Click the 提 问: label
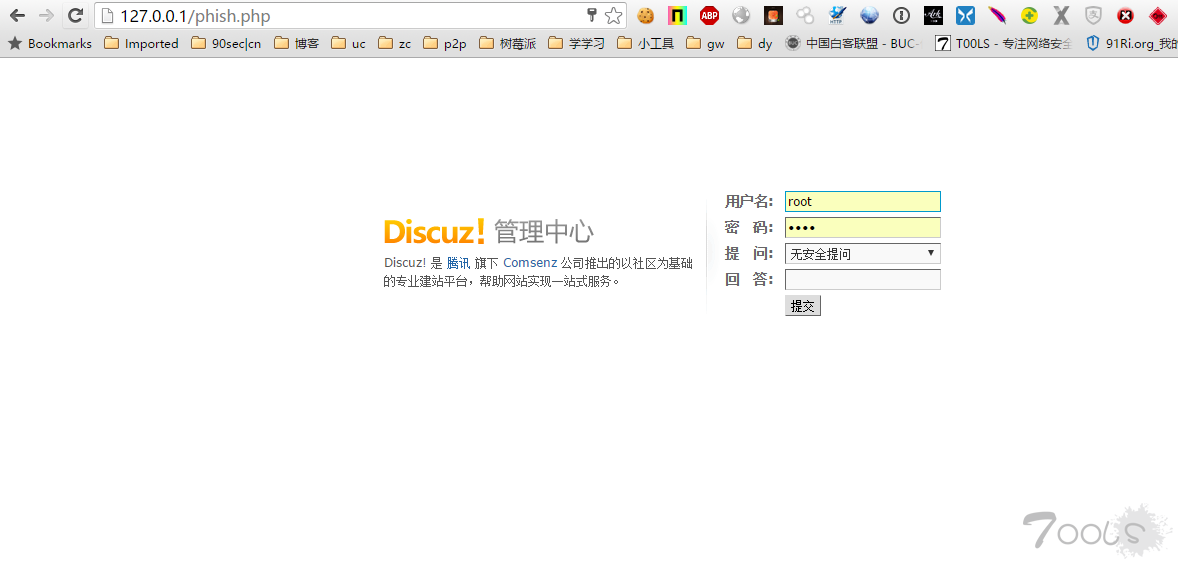 (x=748, y=253)
